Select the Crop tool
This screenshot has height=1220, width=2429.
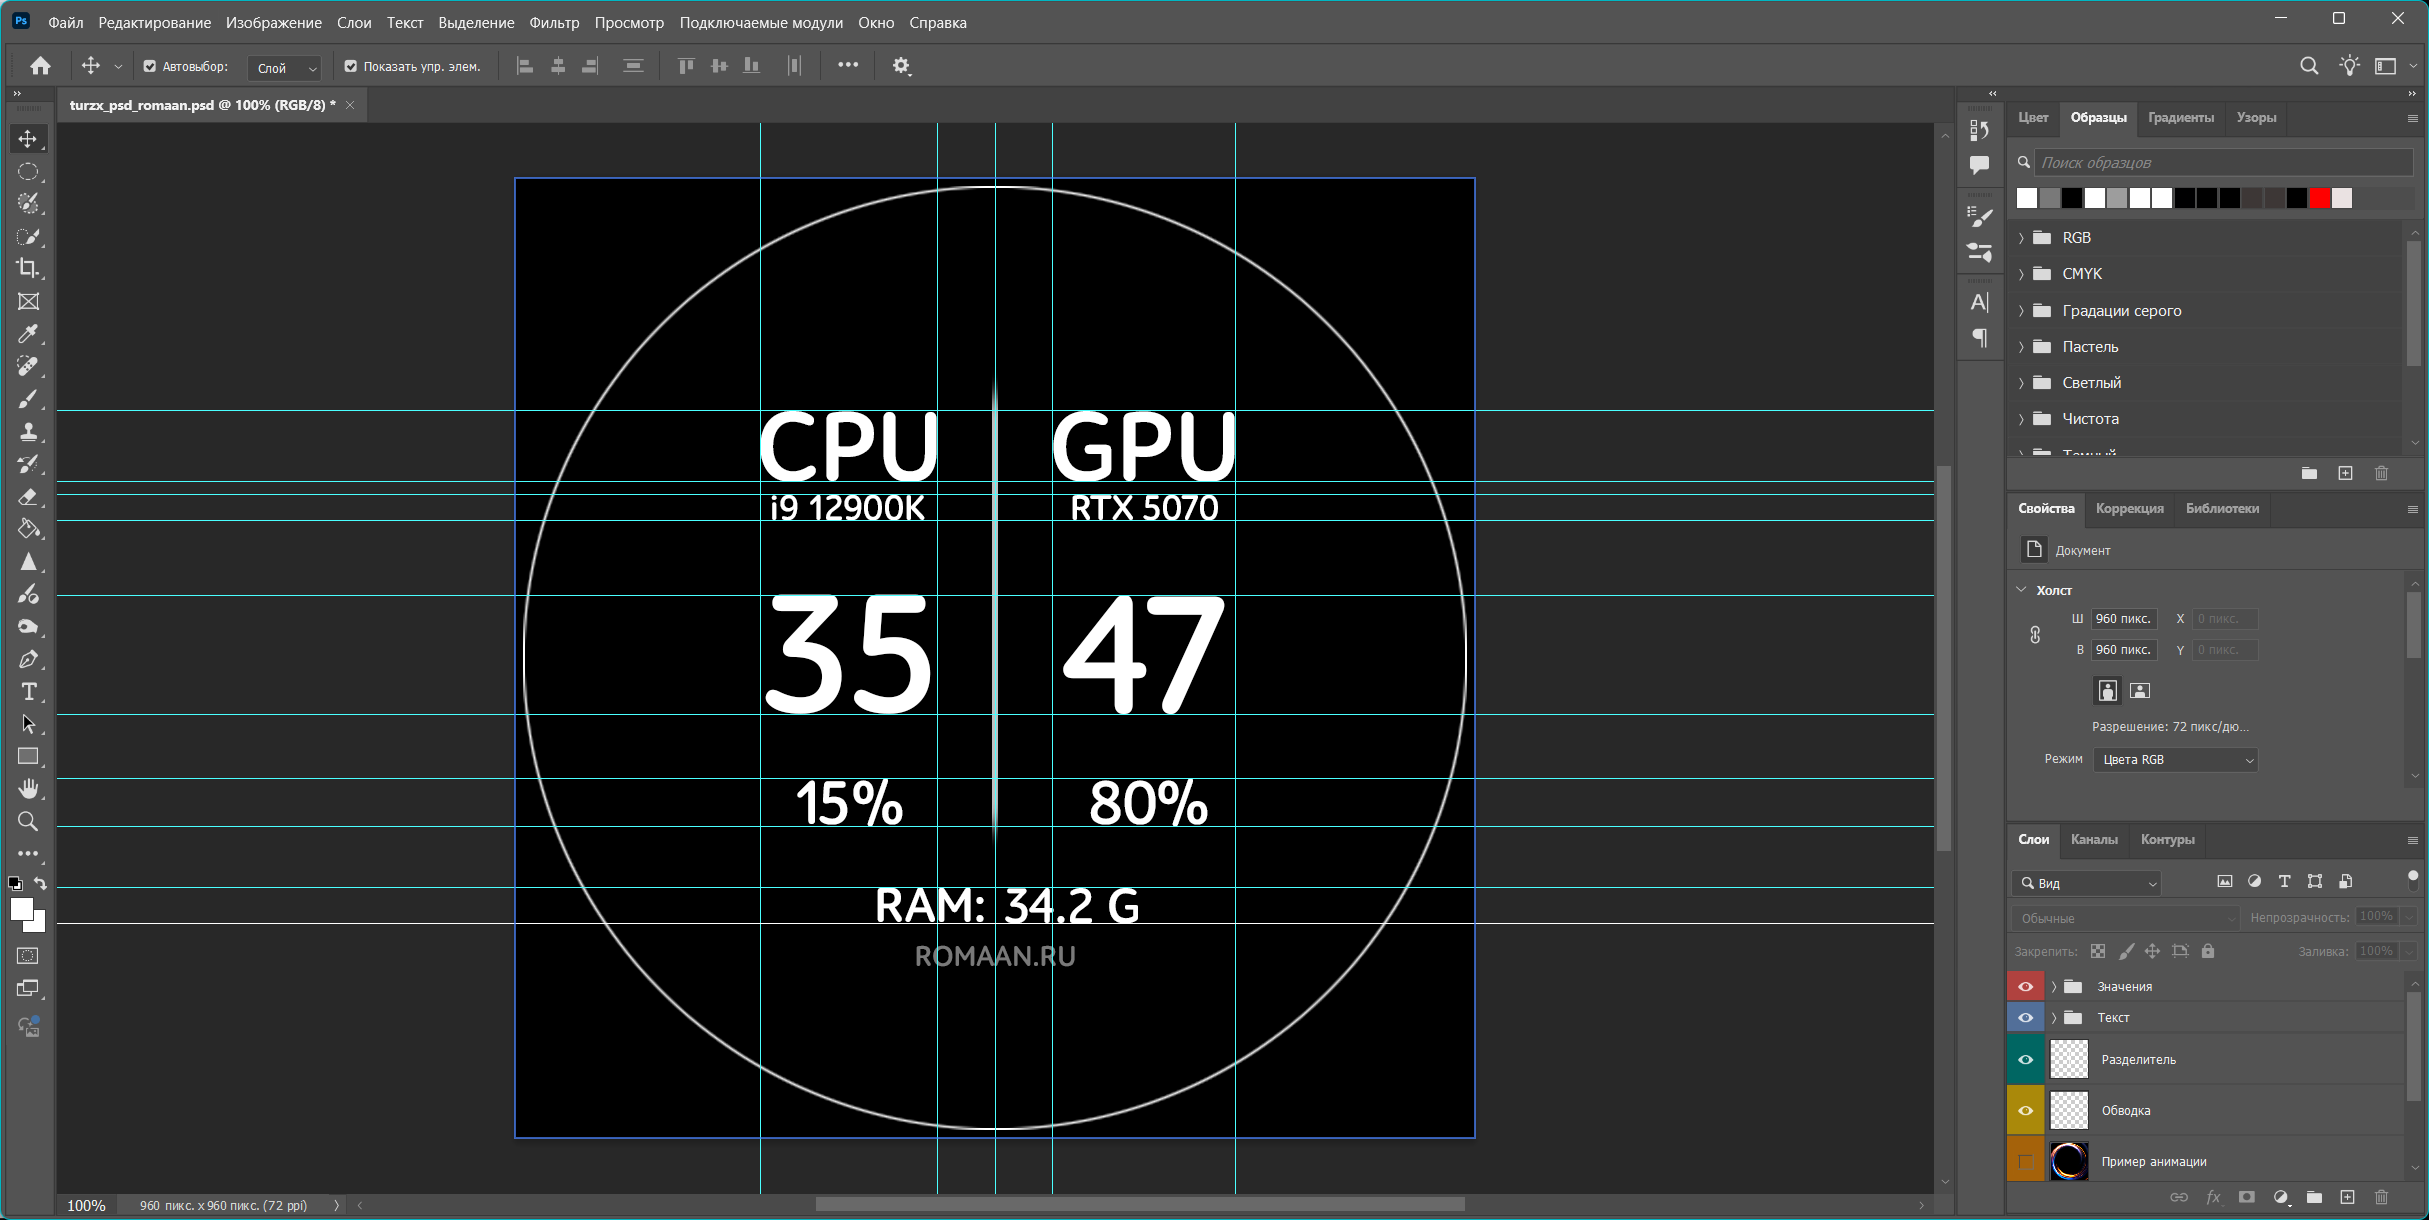[x=28, y=268]
